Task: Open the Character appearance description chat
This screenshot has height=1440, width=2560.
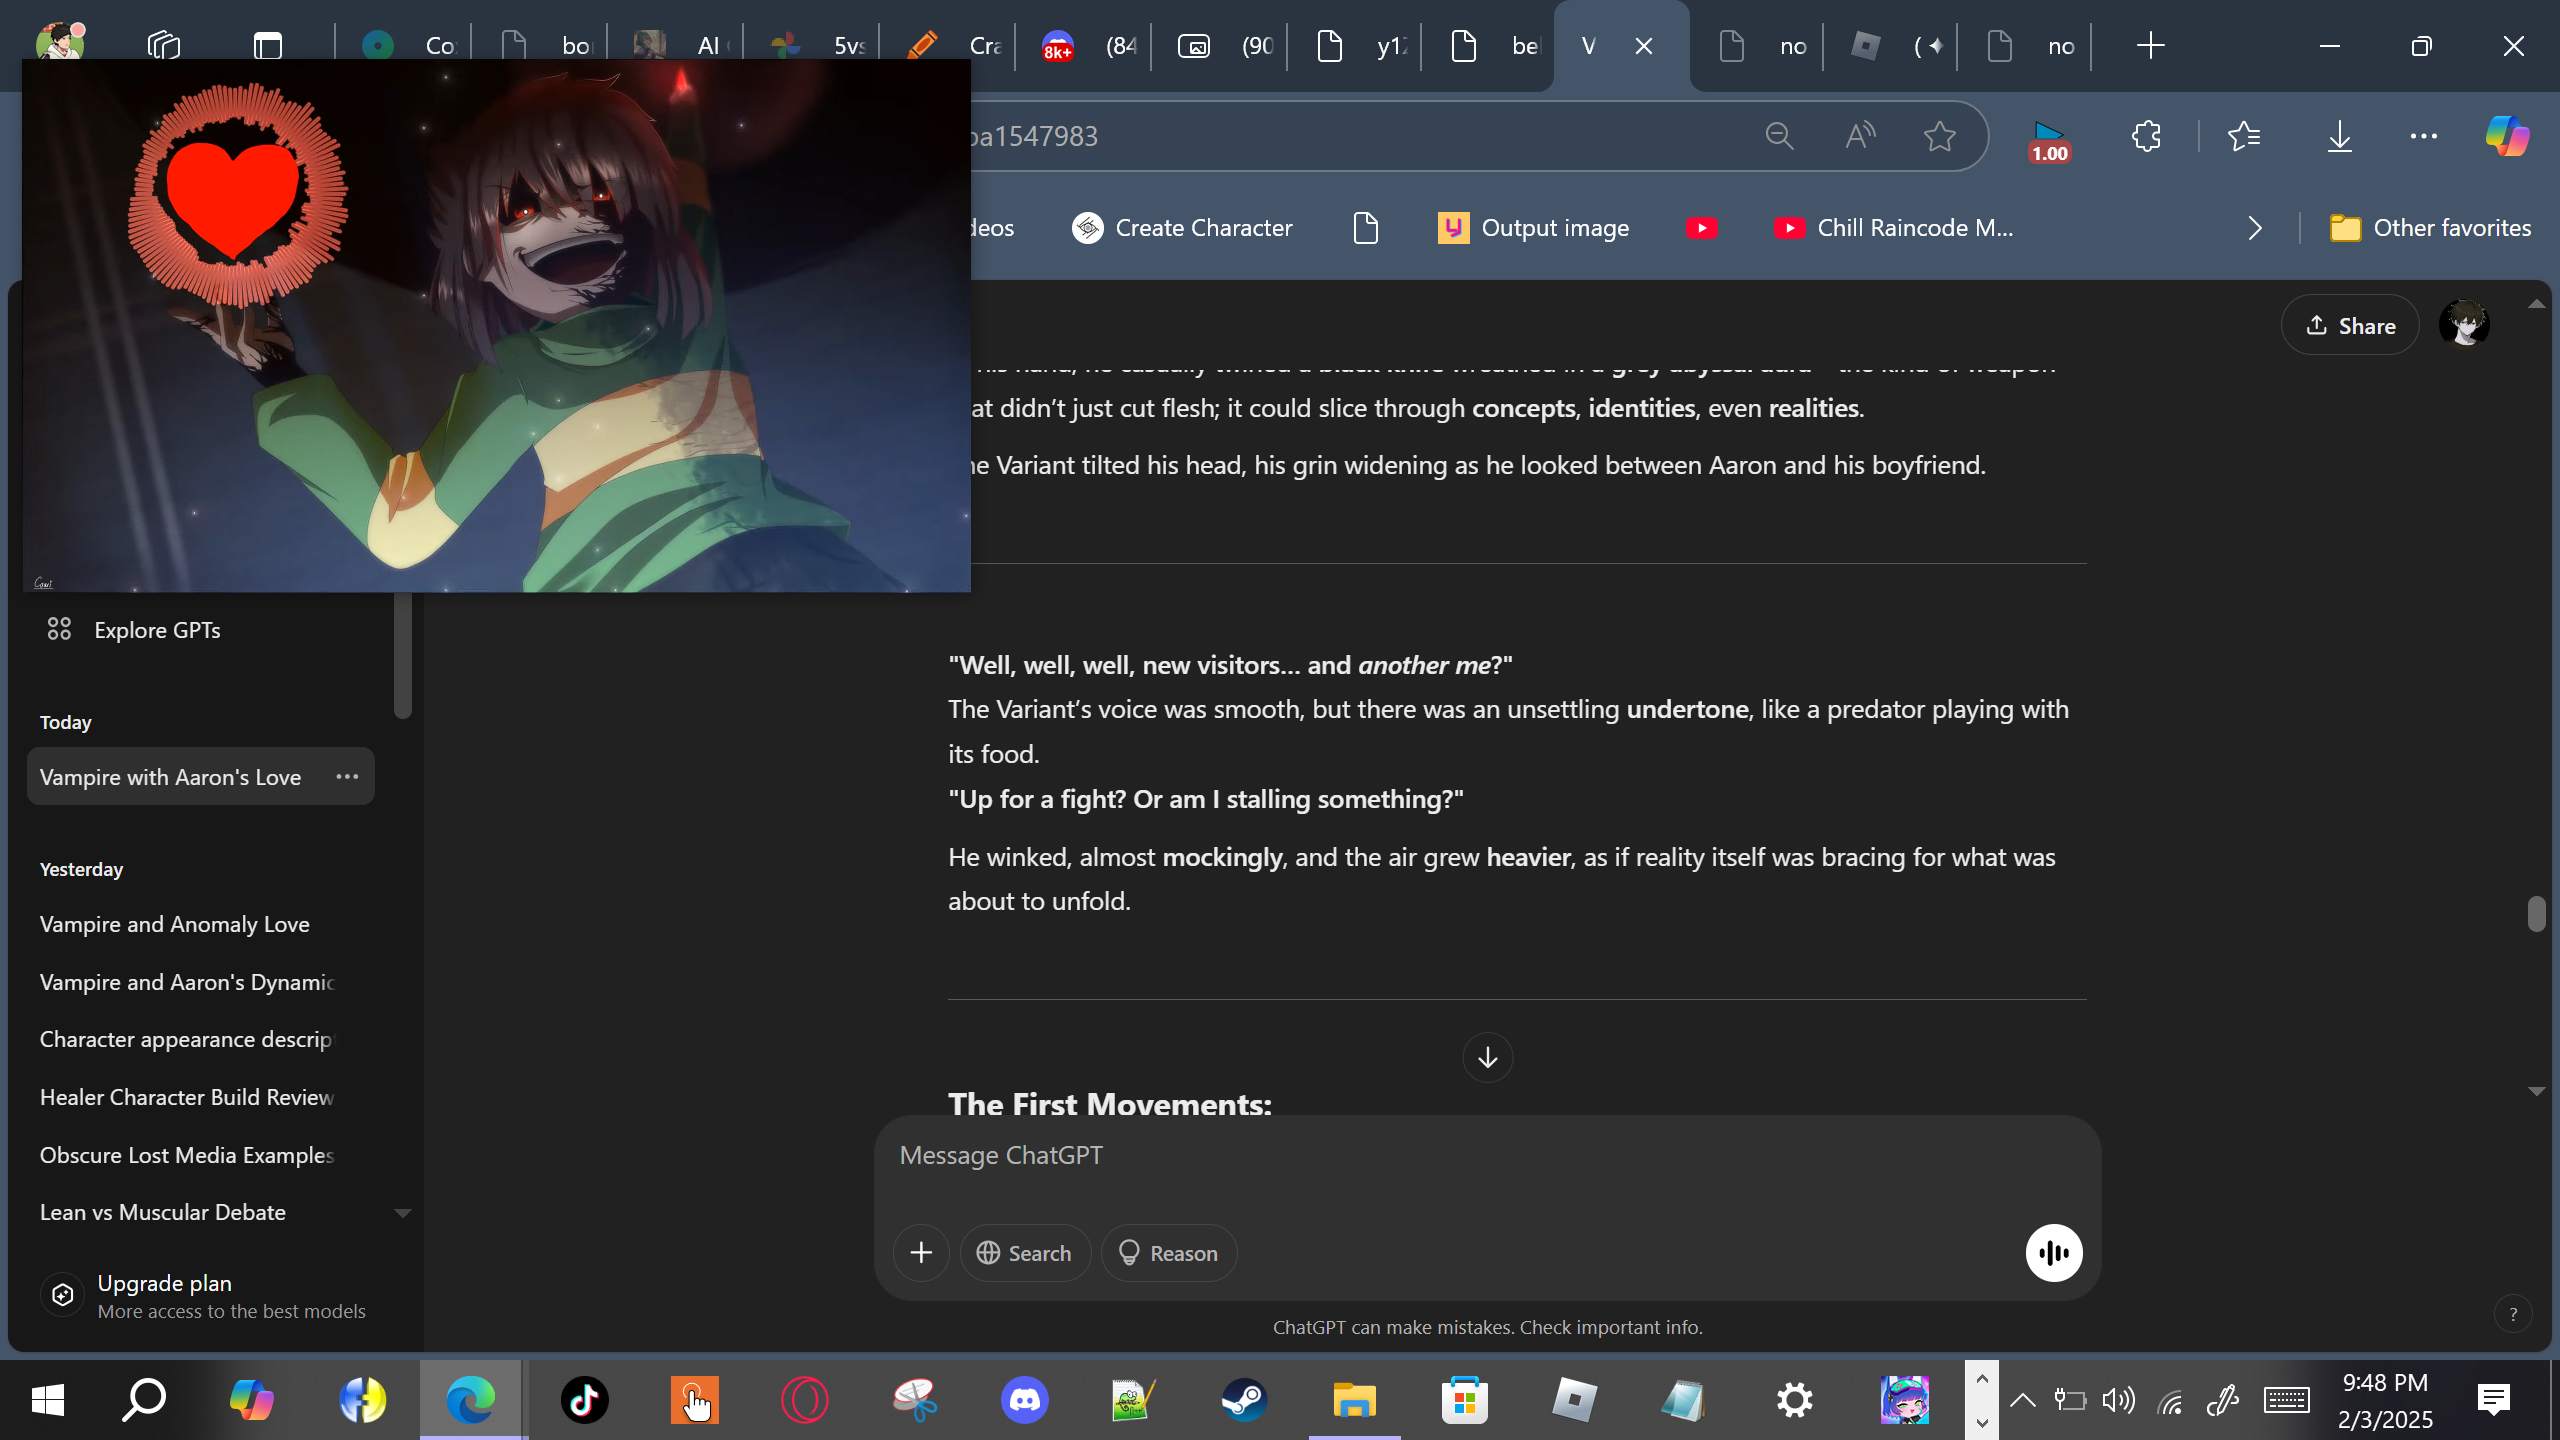Action: point(186,1039)
